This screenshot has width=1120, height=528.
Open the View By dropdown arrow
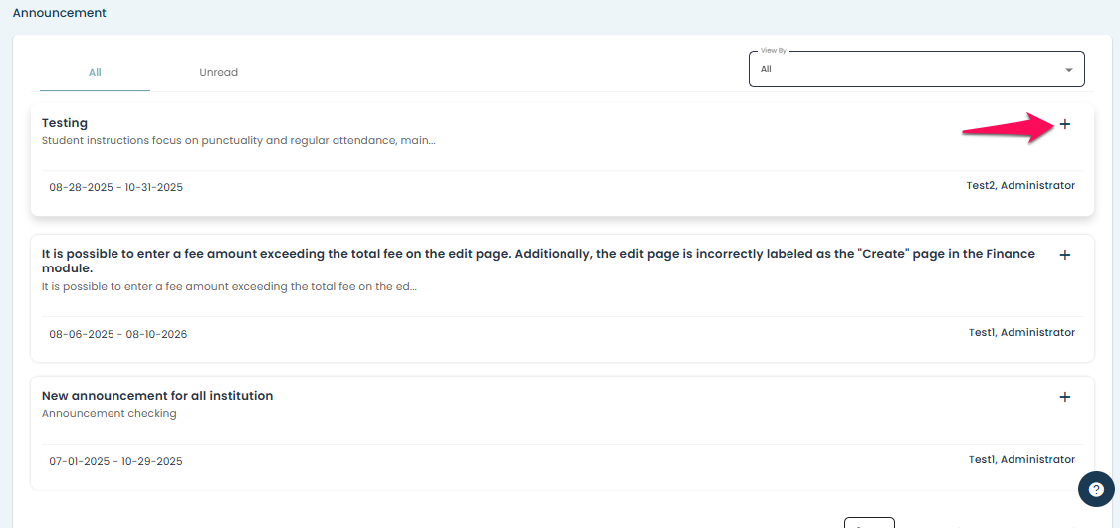pyautogui.click(x=1068, y=70)
